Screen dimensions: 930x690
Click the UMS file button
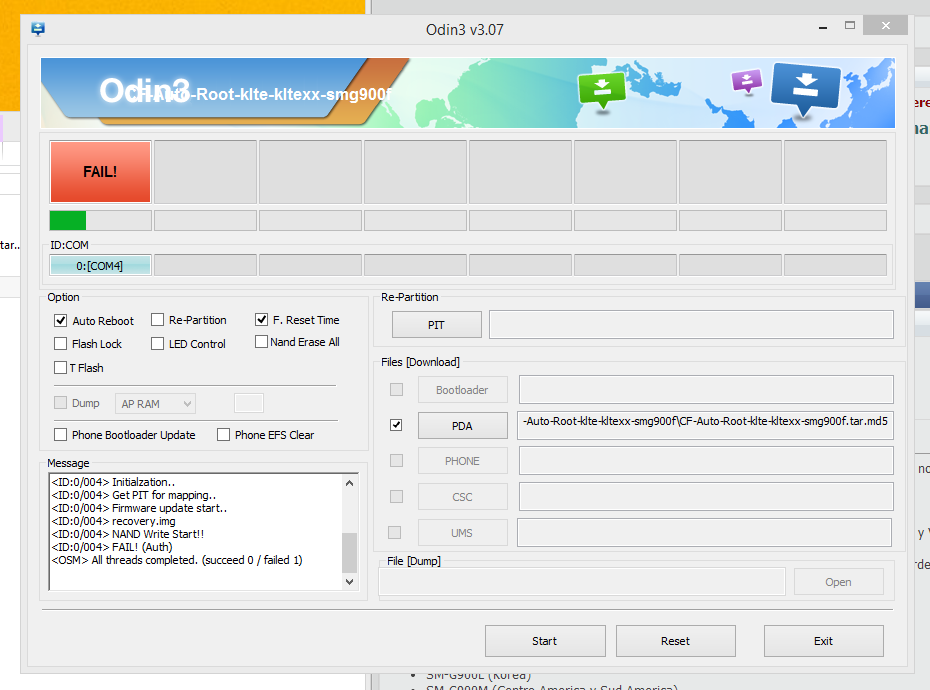point(463,533)
